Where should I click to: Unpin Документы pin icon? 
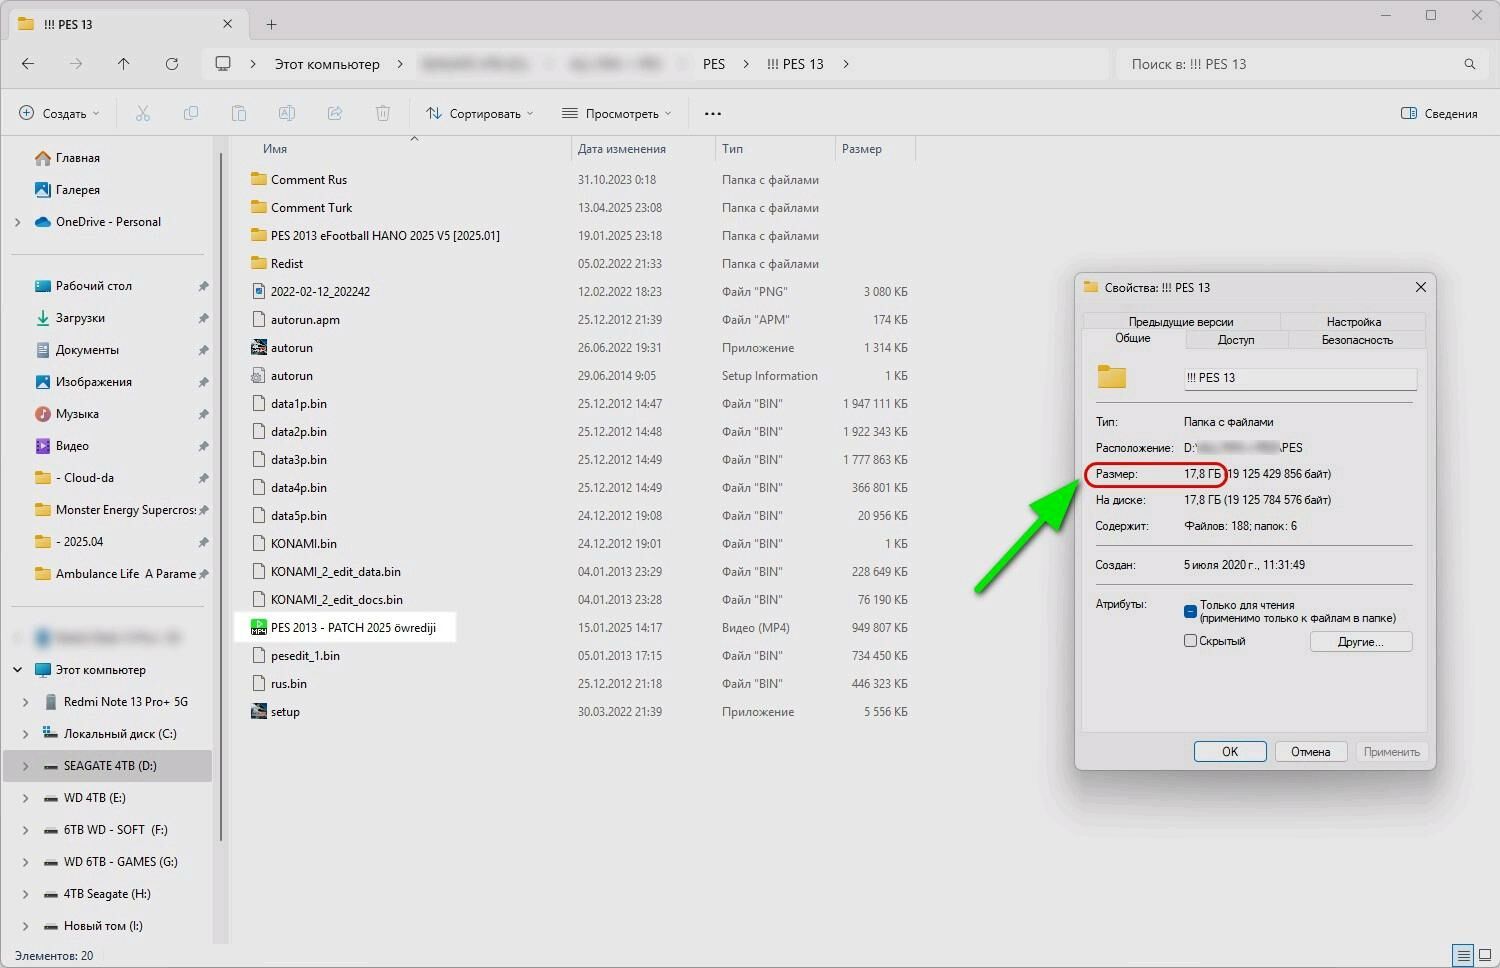coord(203,350)
